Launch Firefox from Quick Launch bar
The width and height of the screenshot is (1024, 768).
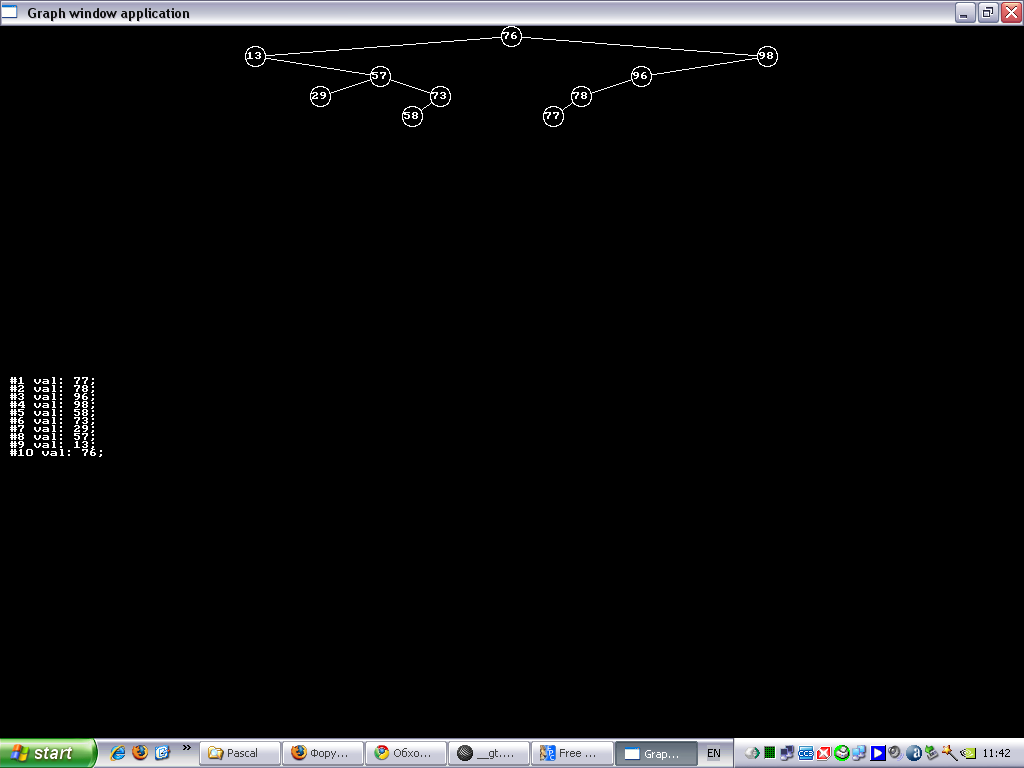coord(140,753)
